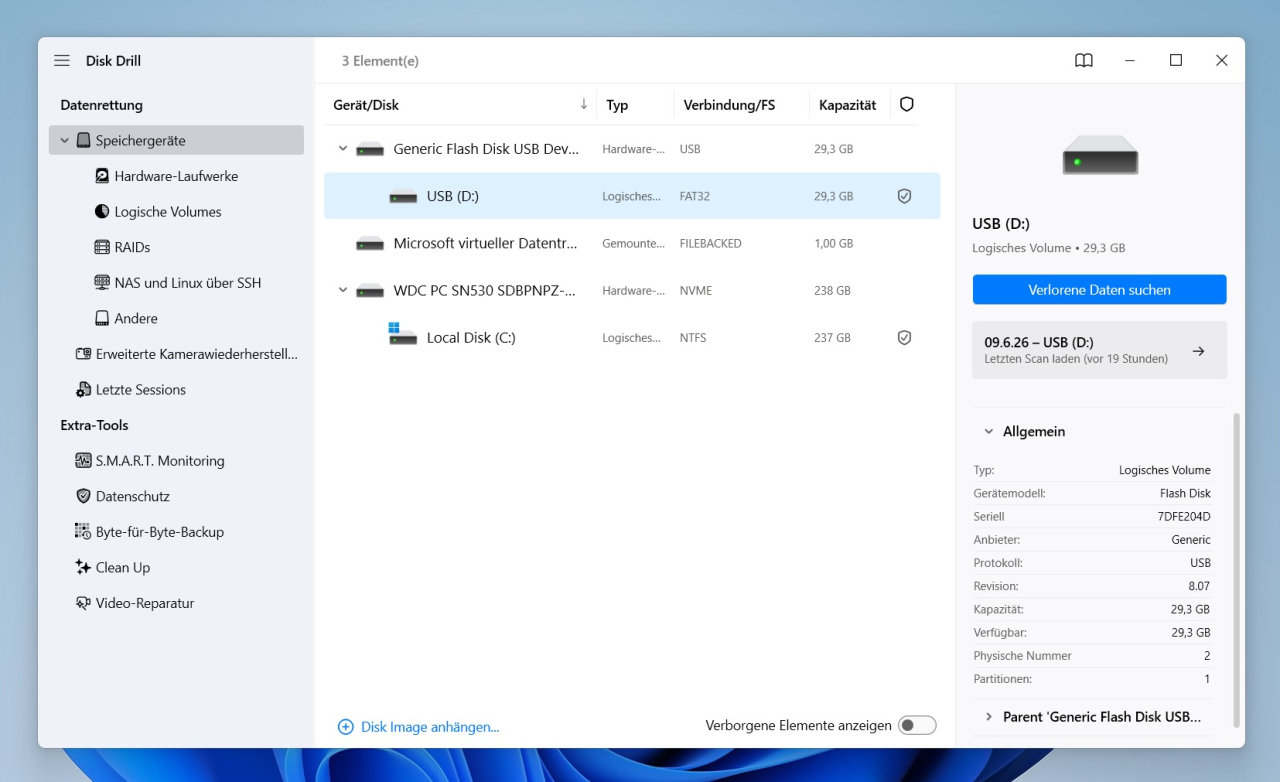The image size is (1280, 782).
Task: Open Erweiterte Kamerawiederherstellung in sidebar
Action: point(197,354)
